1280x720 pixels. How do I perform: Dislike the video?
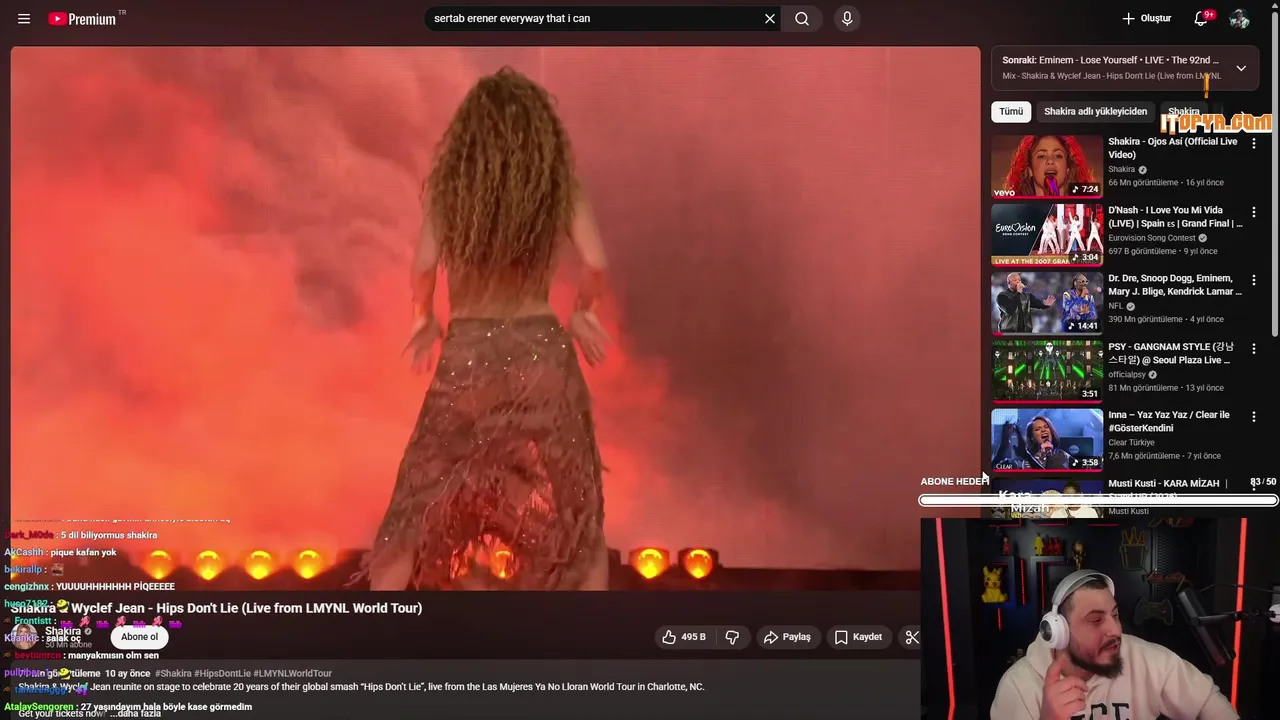click(732, 637)
